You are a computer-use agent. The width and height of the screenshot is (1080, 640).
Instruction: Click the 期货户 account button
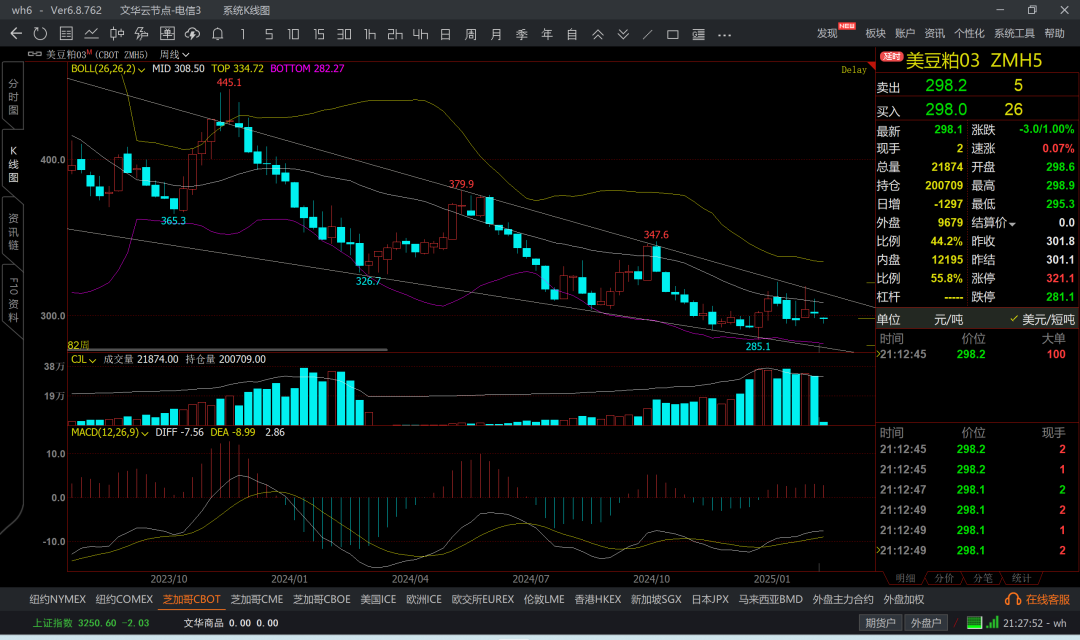click(879, 623)
